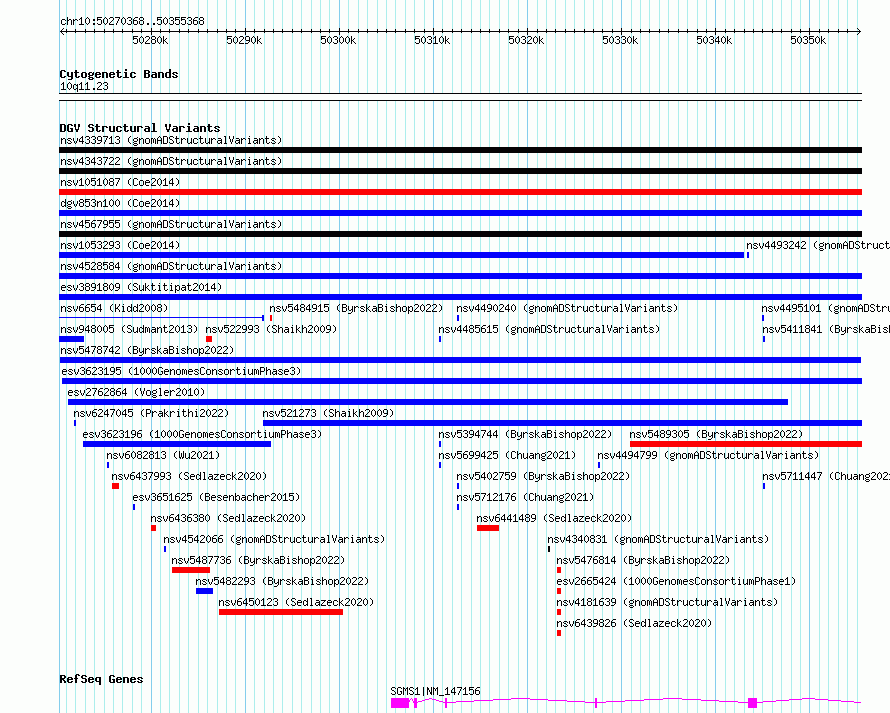890x713 pixels.
Task: Click nsv4528584 variant label
Action: 171,266
